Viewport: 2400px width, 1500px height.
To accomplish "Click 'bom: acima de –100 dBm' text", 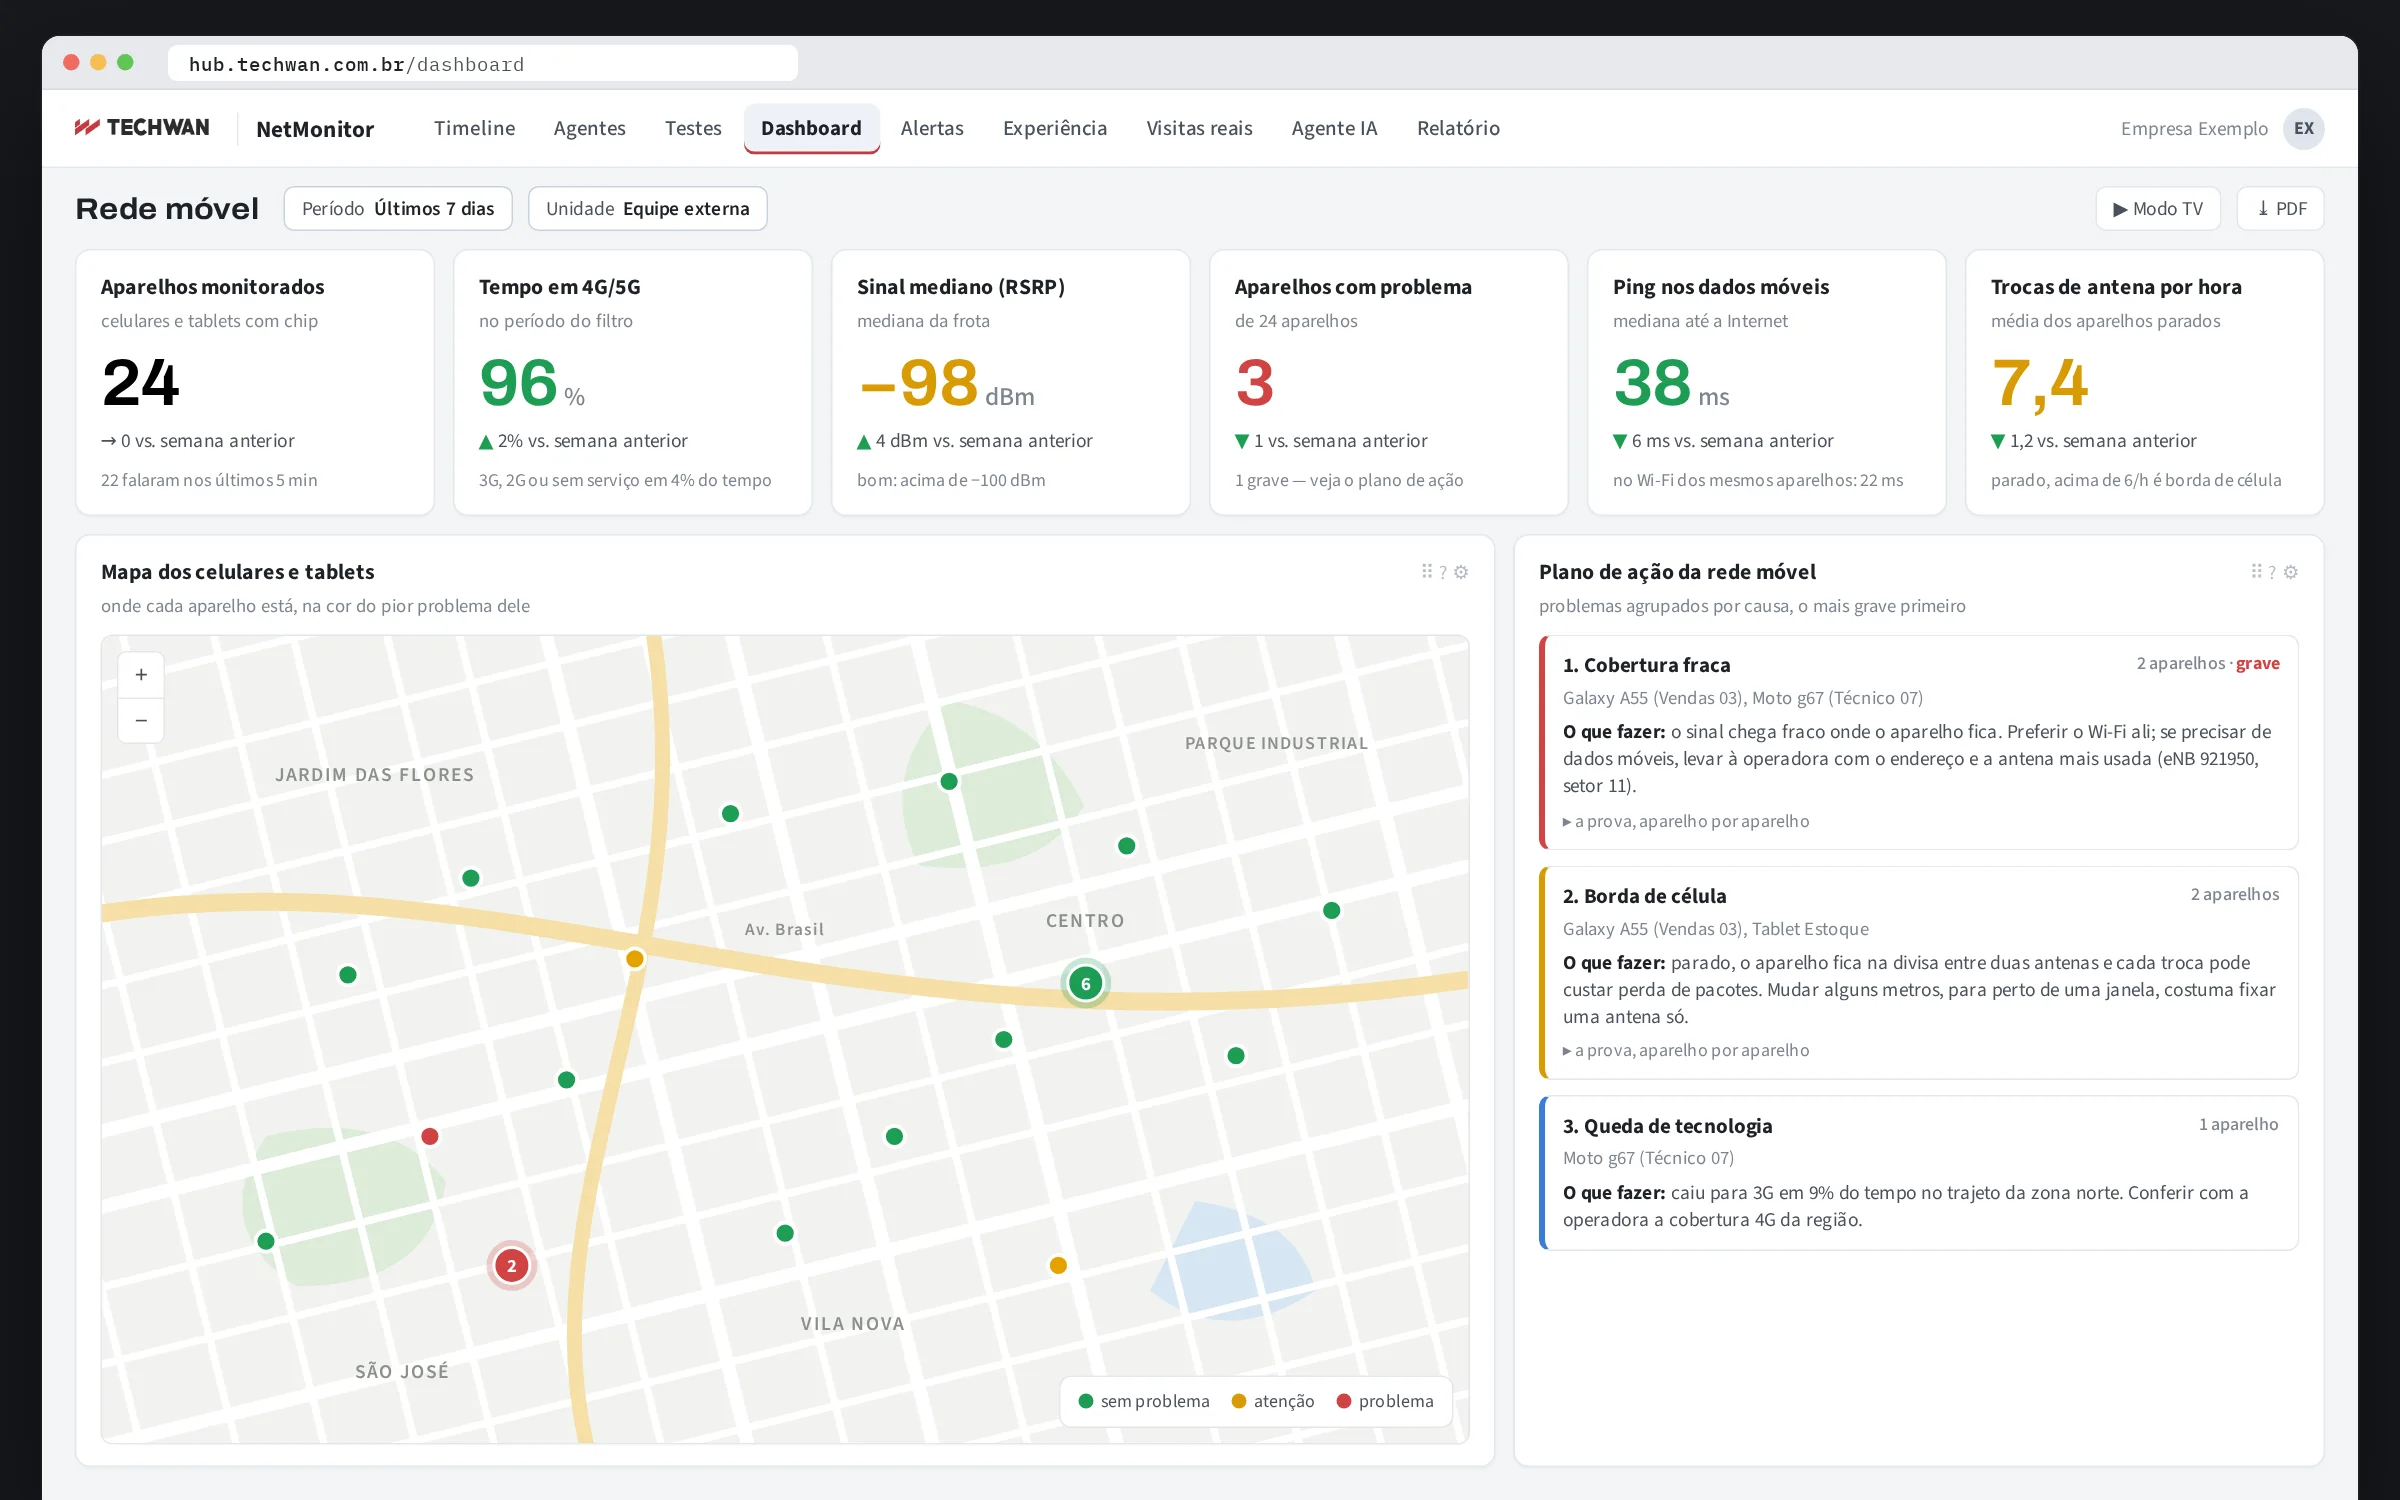I will point(951,480).
